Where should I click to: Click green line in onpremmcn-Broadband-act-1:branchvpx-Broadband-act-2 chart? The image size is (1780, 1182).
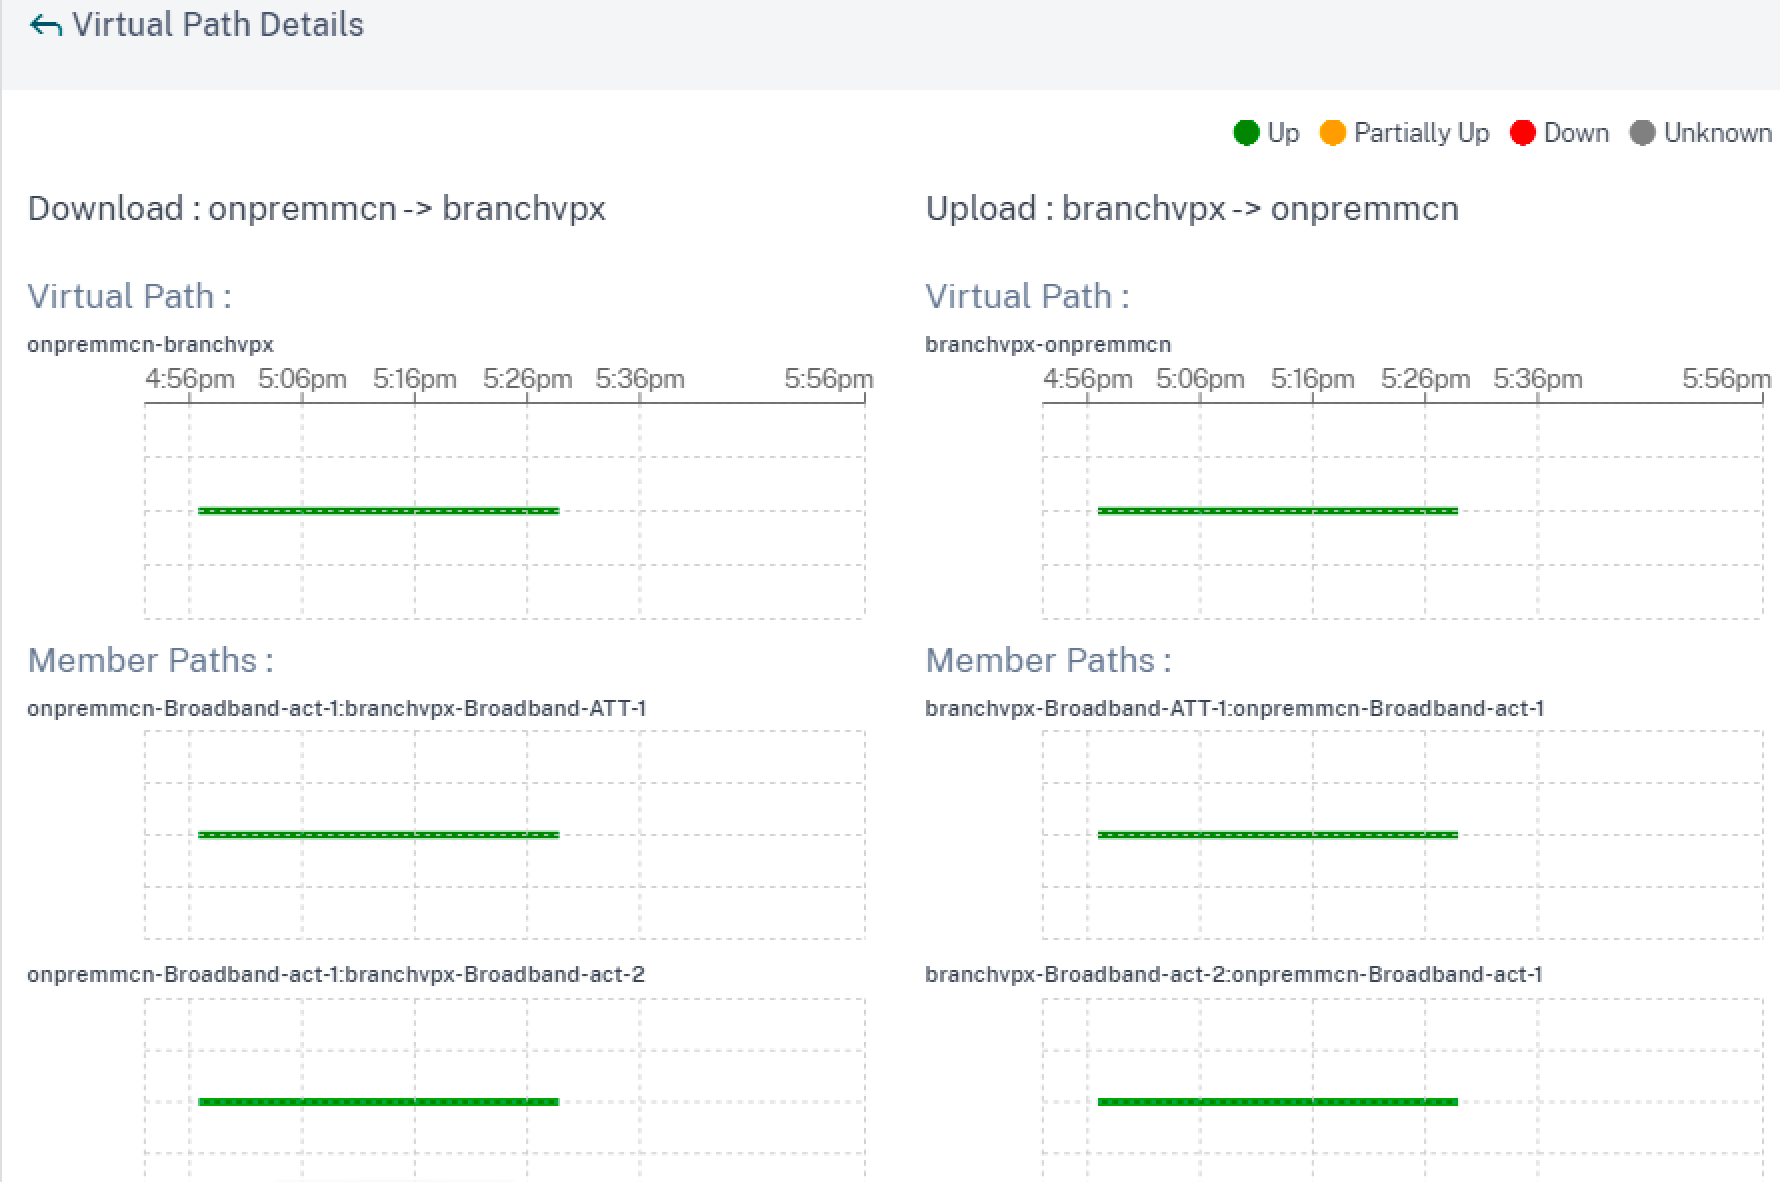pos(378,1102)
